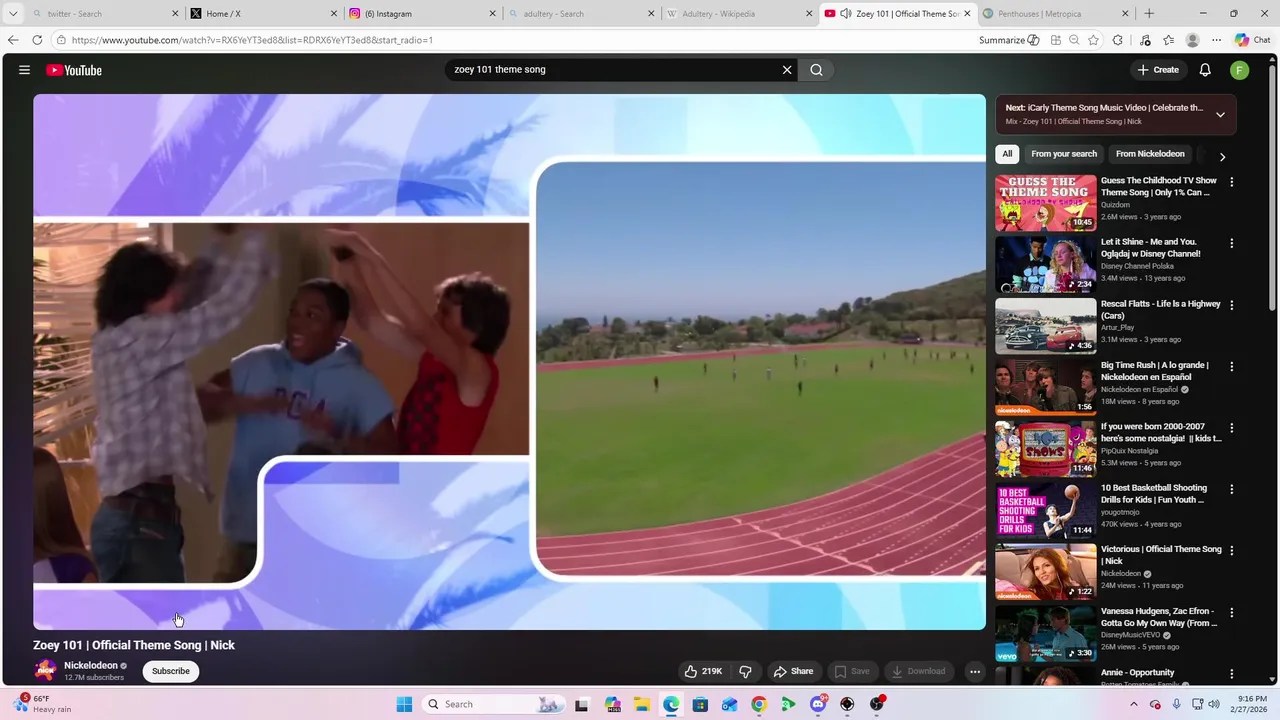Image resolution: width=1280 pixels, height=720 pixels.
Task: Clear the YouTube search box text
Action: [x=787, y=70]
